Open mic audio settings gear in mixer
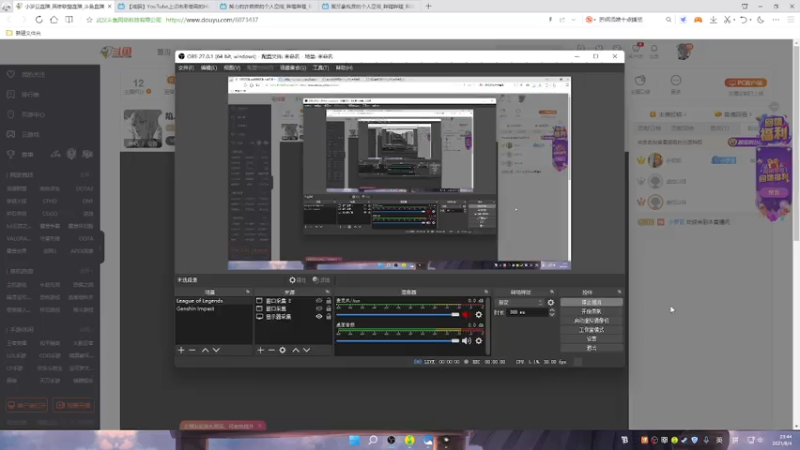The width and height of the screenshot is (800, 450). 479,314
